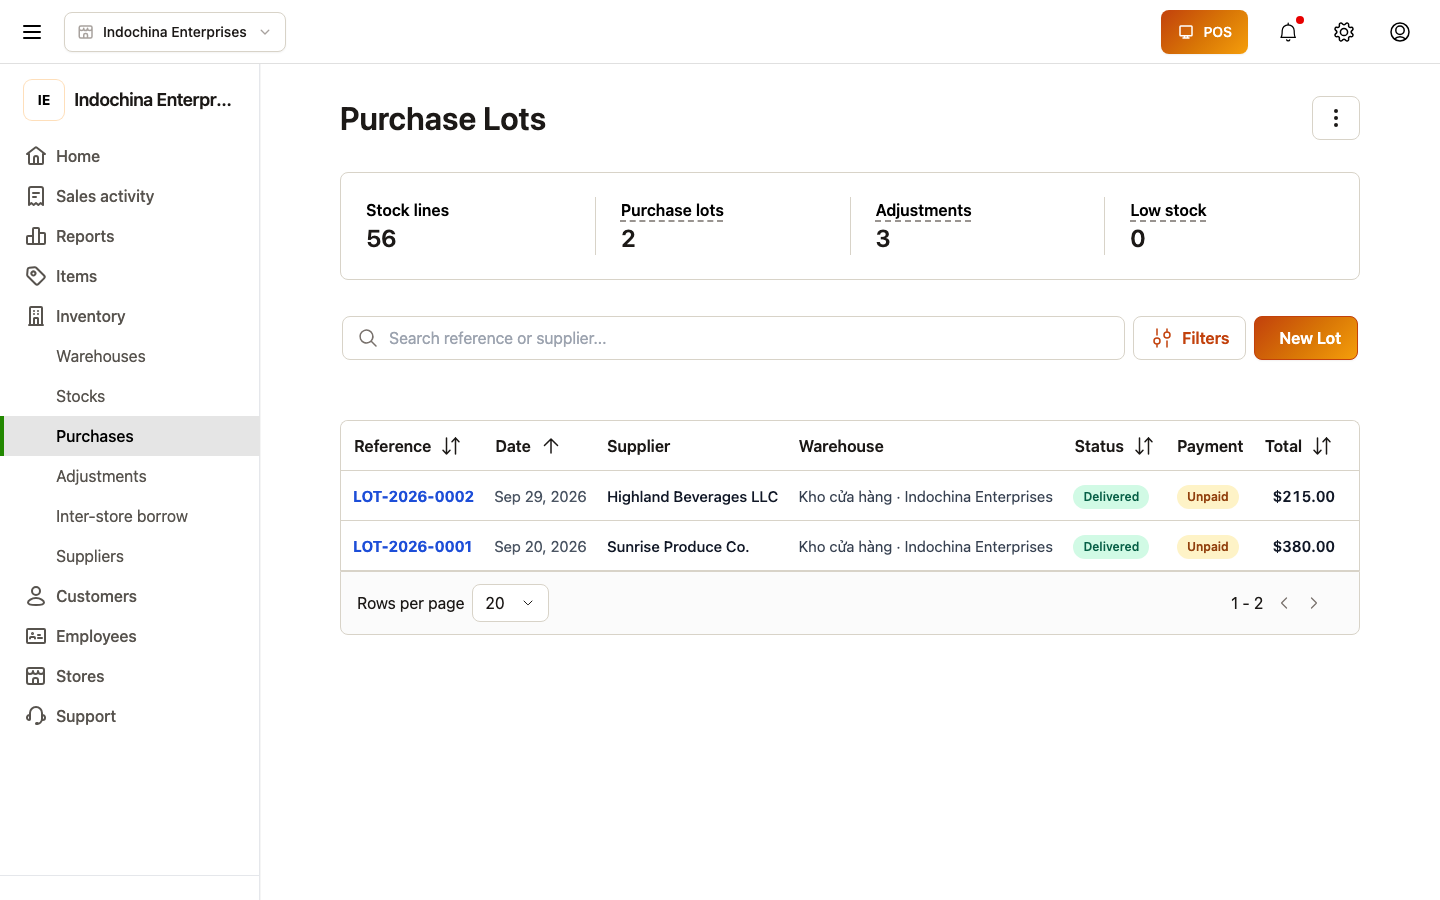Open lot LOT-2026-0001 link
Viewport: 1440px width, 900px height.
(412, 546)
